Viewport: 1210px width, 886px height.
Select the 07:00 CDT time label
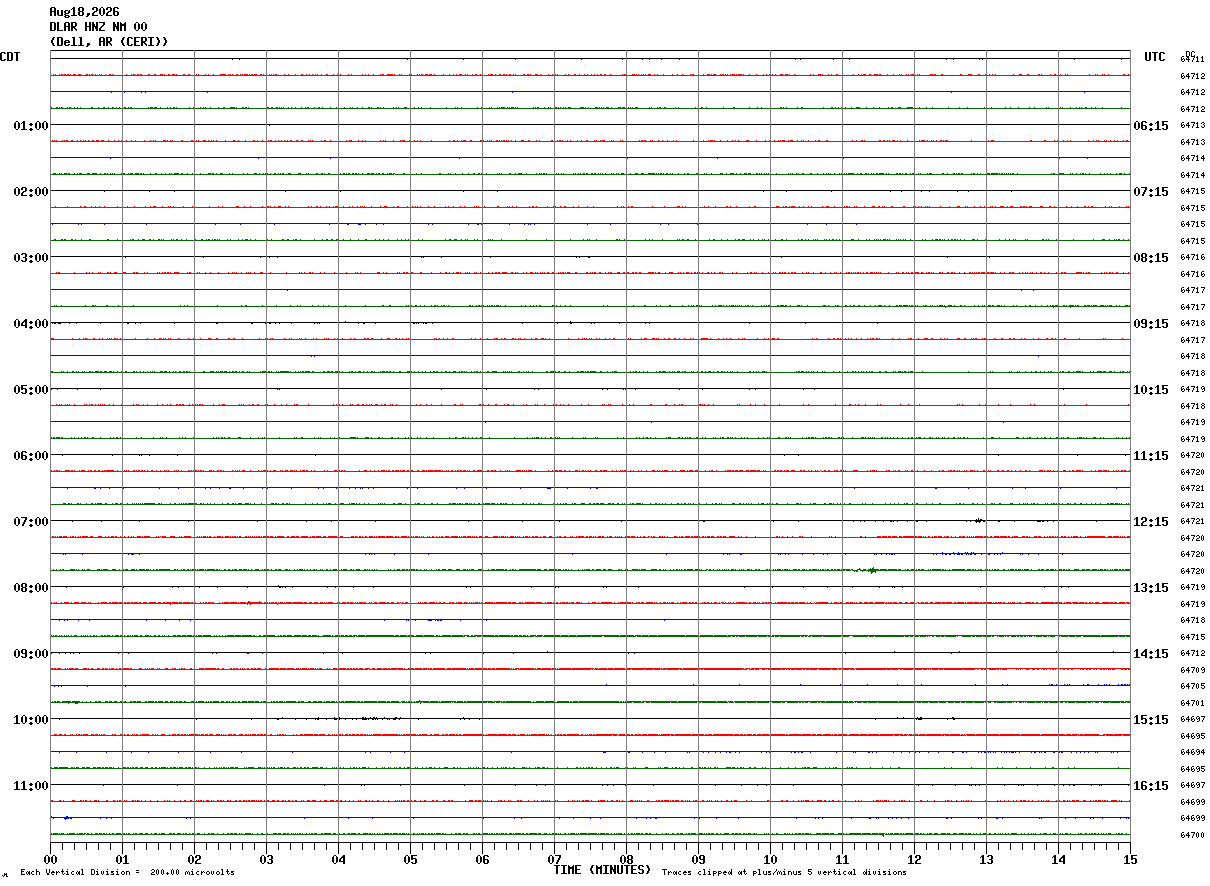(31, 522)
